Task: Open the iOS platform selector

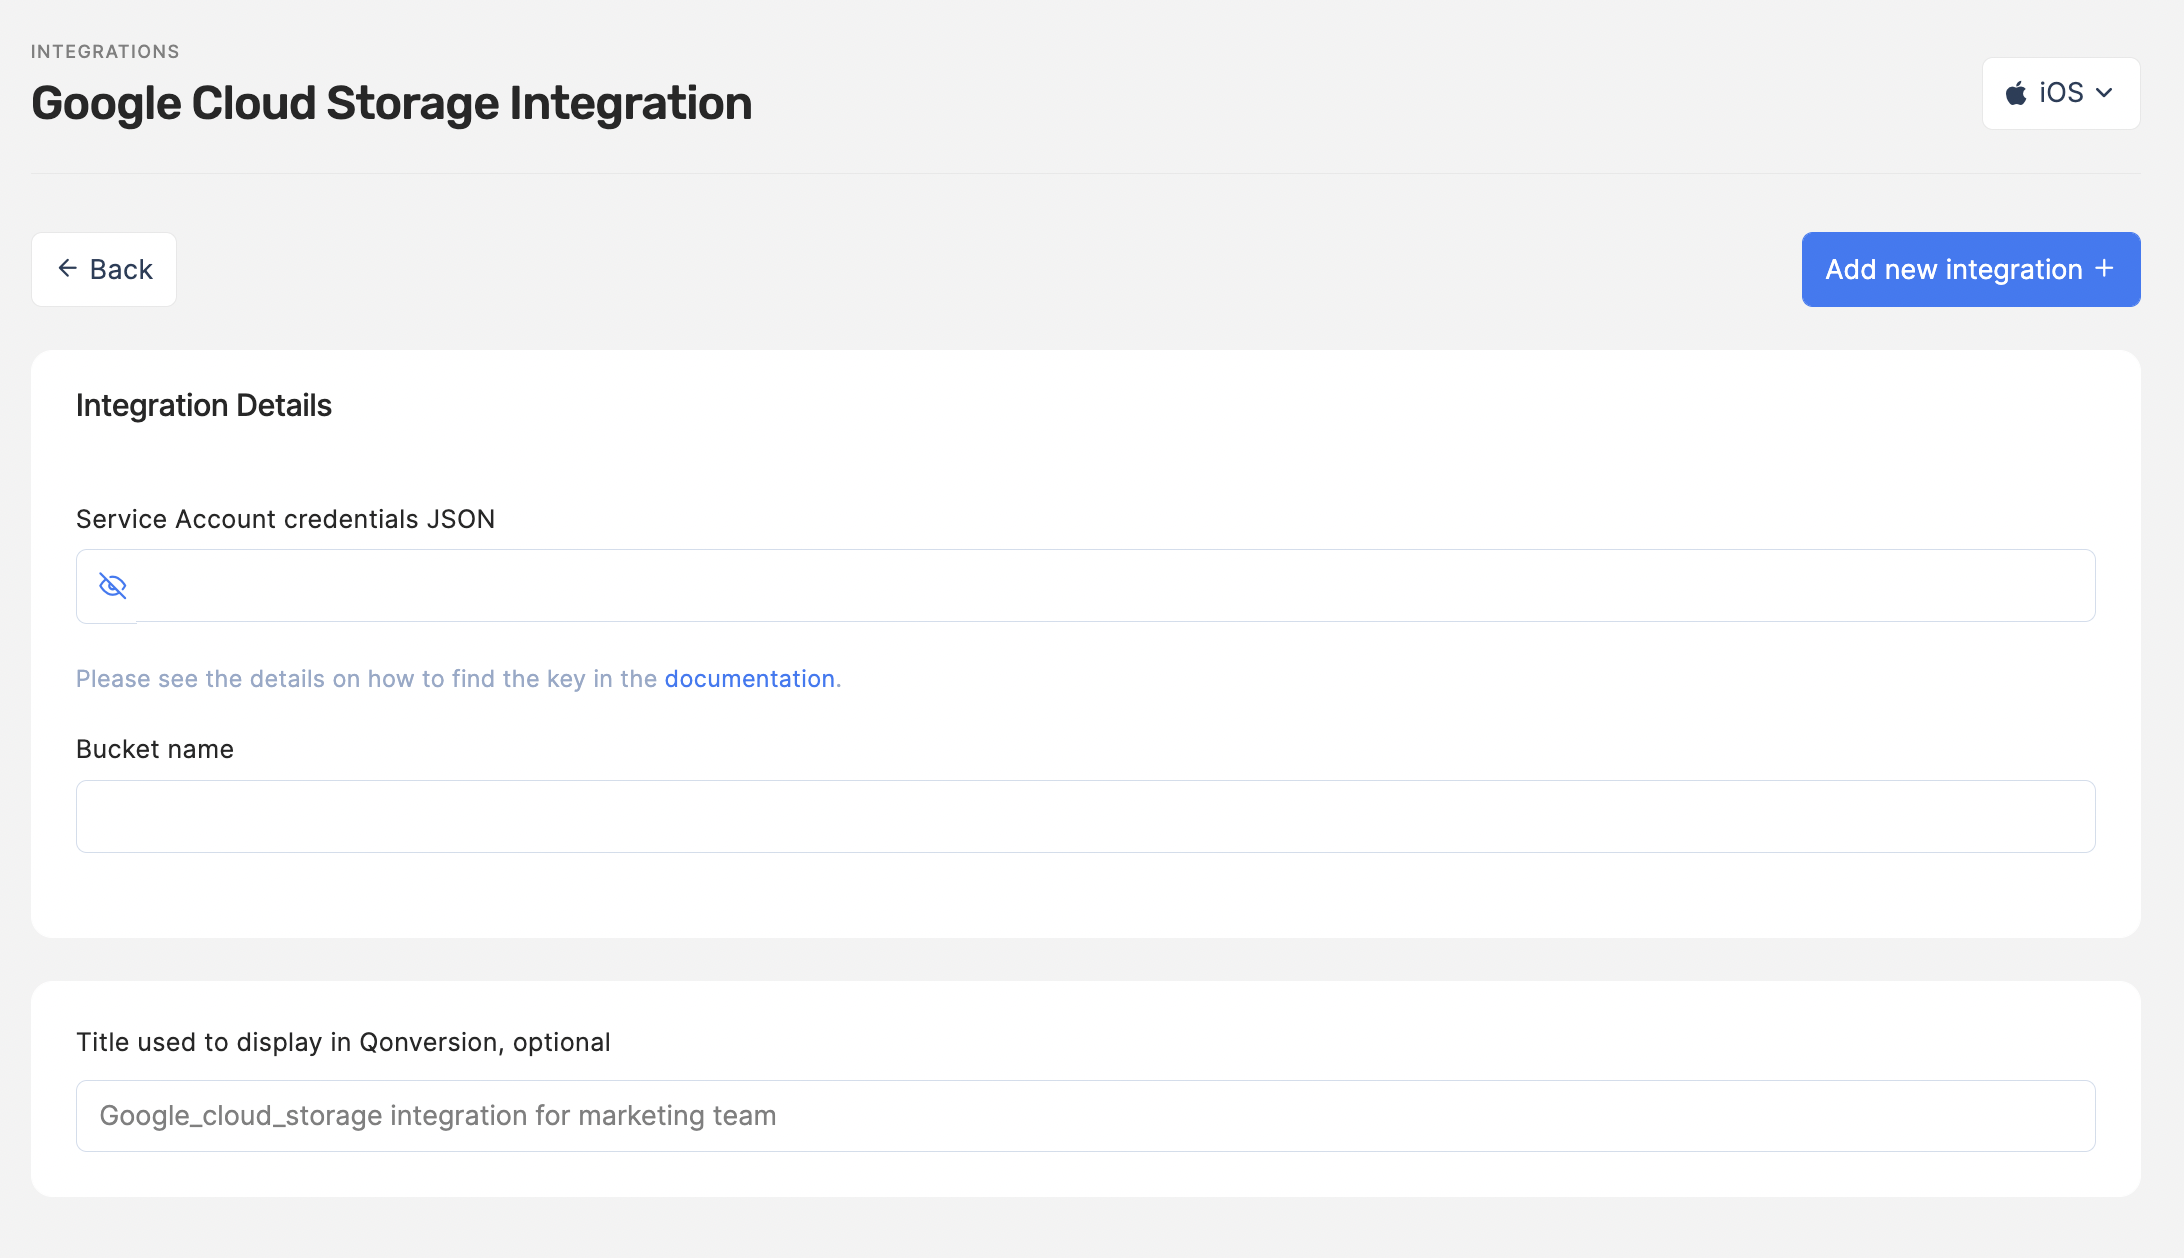Action: pos(2060,93)
